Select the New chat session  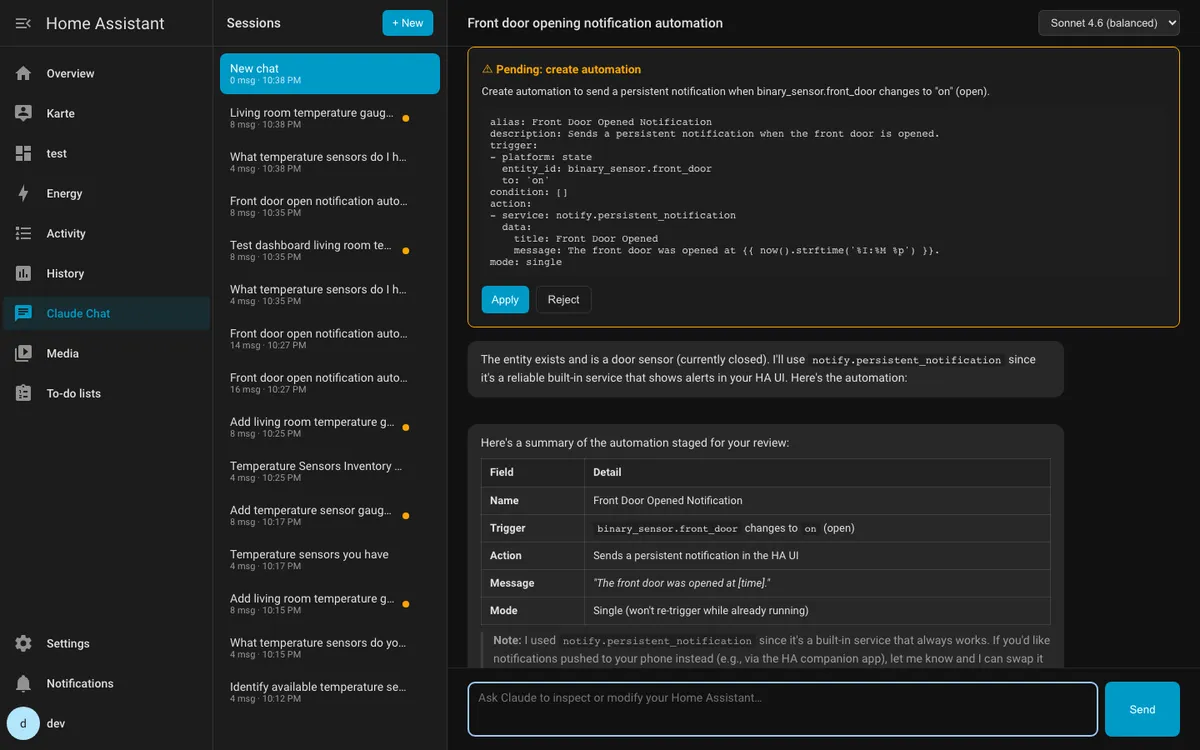tap(330, 74)
